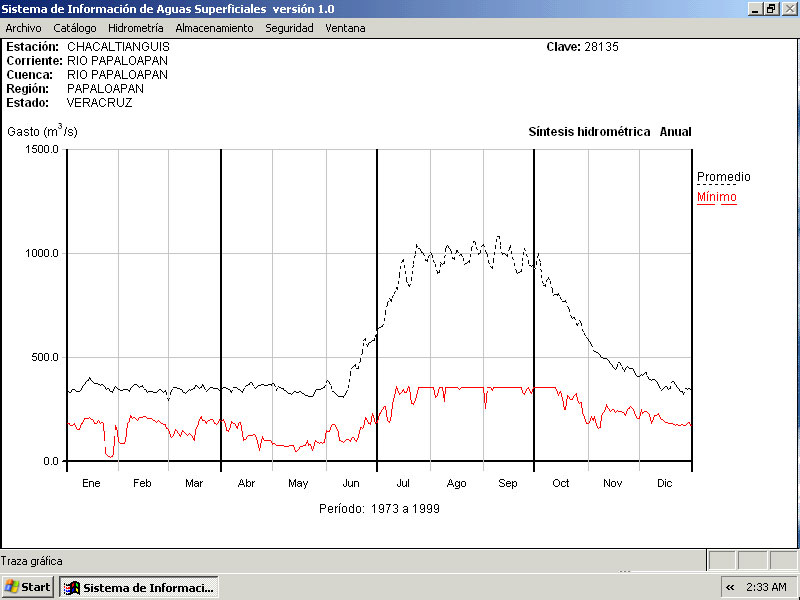This screenshot has height=600, width=800.
Task: Select Sistema de Informaci... taskbar button
Action: tap(138, 587)
